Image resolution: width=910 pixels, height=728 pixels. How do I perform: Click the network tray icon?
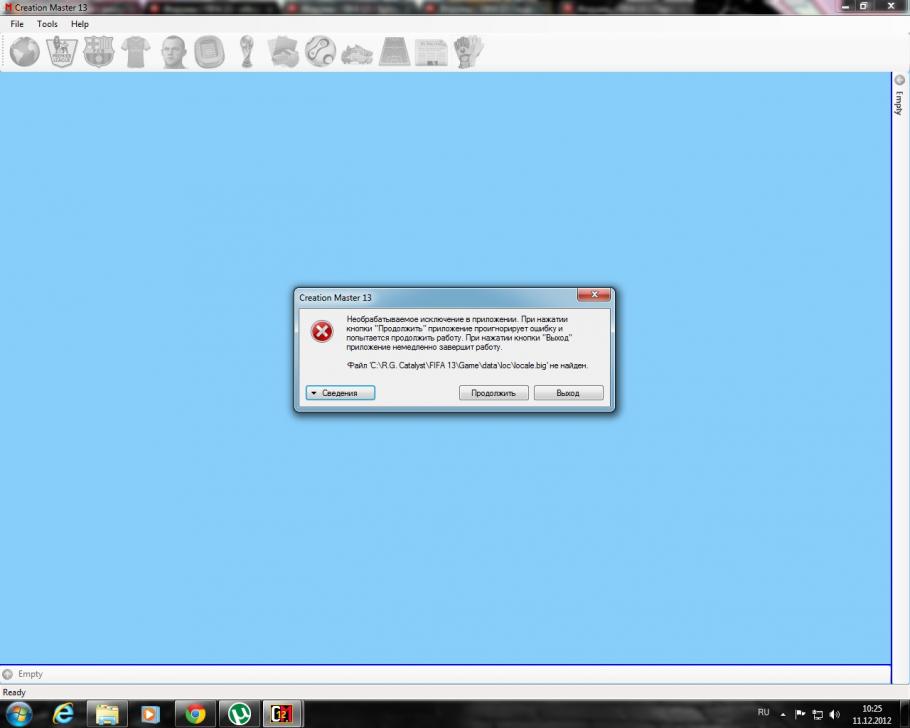click(817, 715)
